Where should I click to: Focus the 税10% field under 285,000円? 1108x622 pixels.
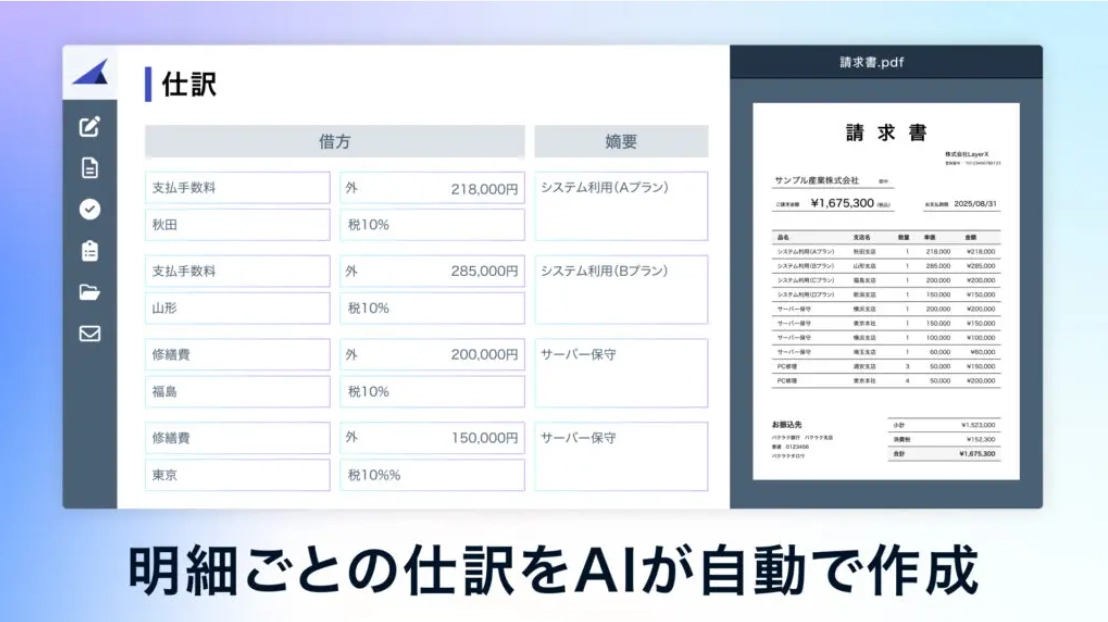click(432, 308)
